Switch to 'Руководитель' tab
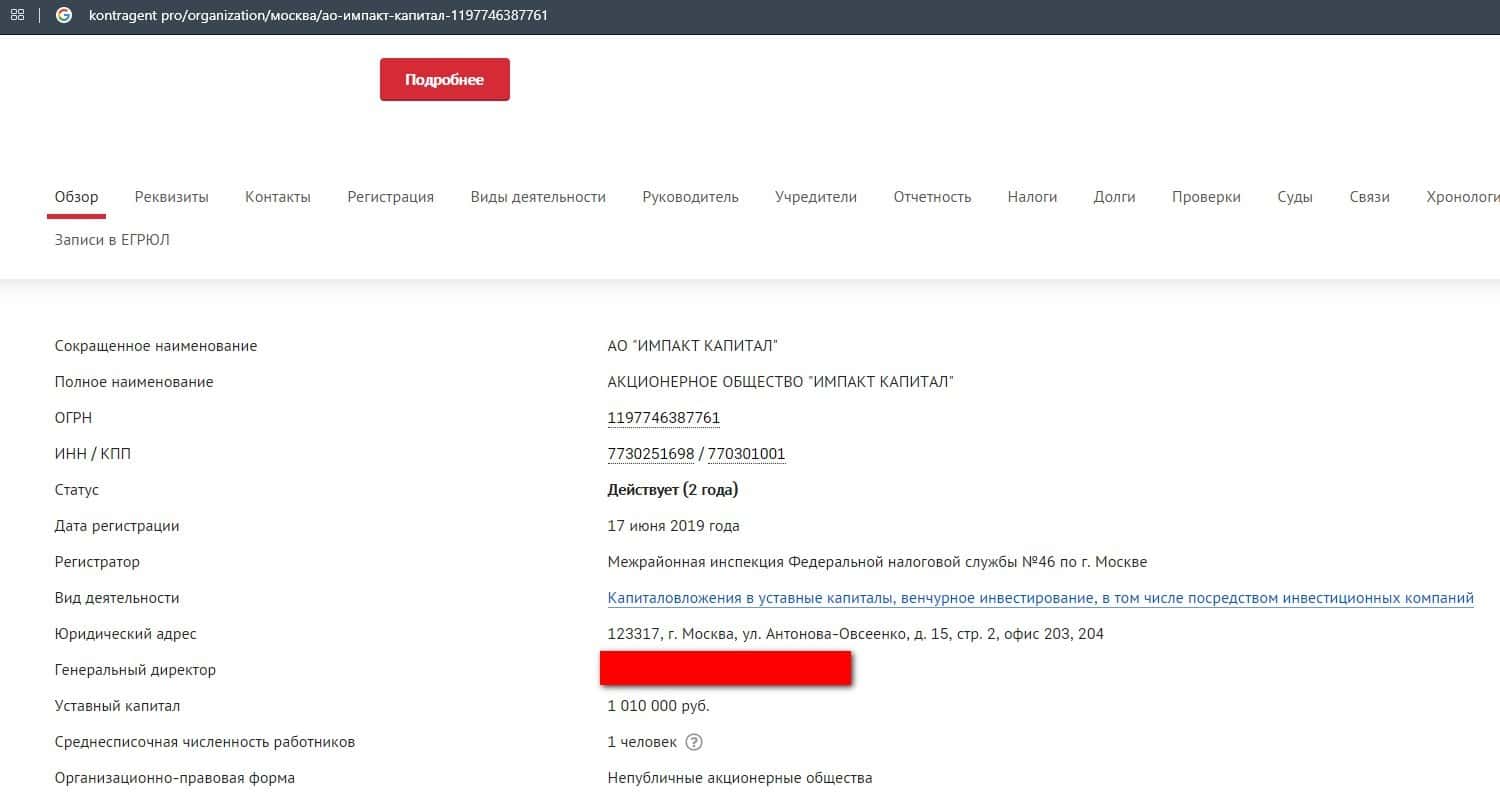 point(691,197)
